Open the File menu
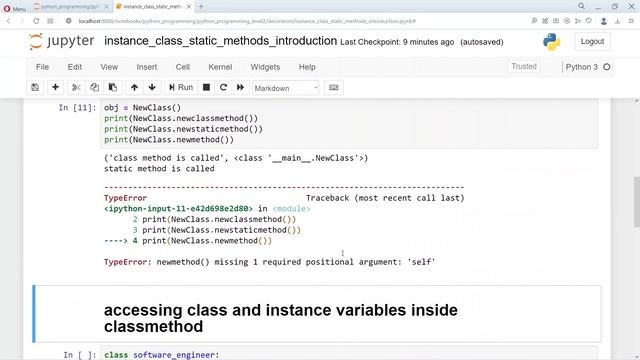 (42, 67)
